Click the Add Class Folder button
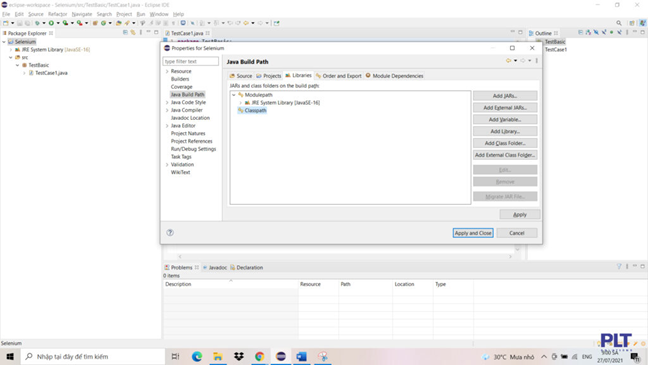Image resolution: width=648 pixels, height=365 pixels. point(505,143)
